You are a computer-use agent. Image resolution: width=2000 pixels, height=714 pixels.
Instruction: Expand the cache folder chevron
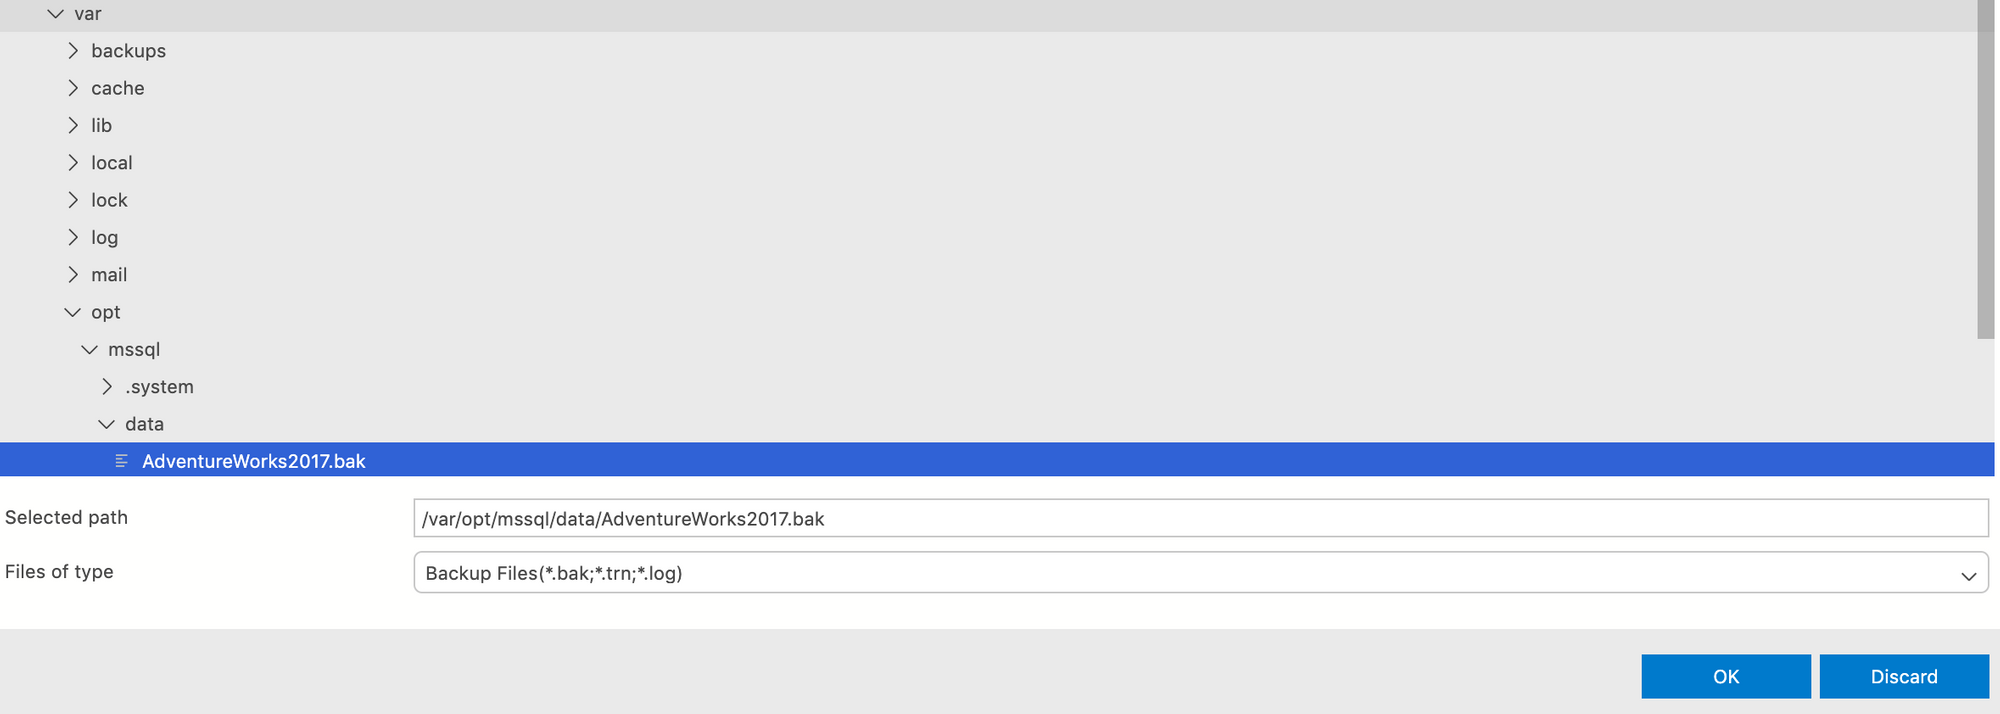coord(73,88)
